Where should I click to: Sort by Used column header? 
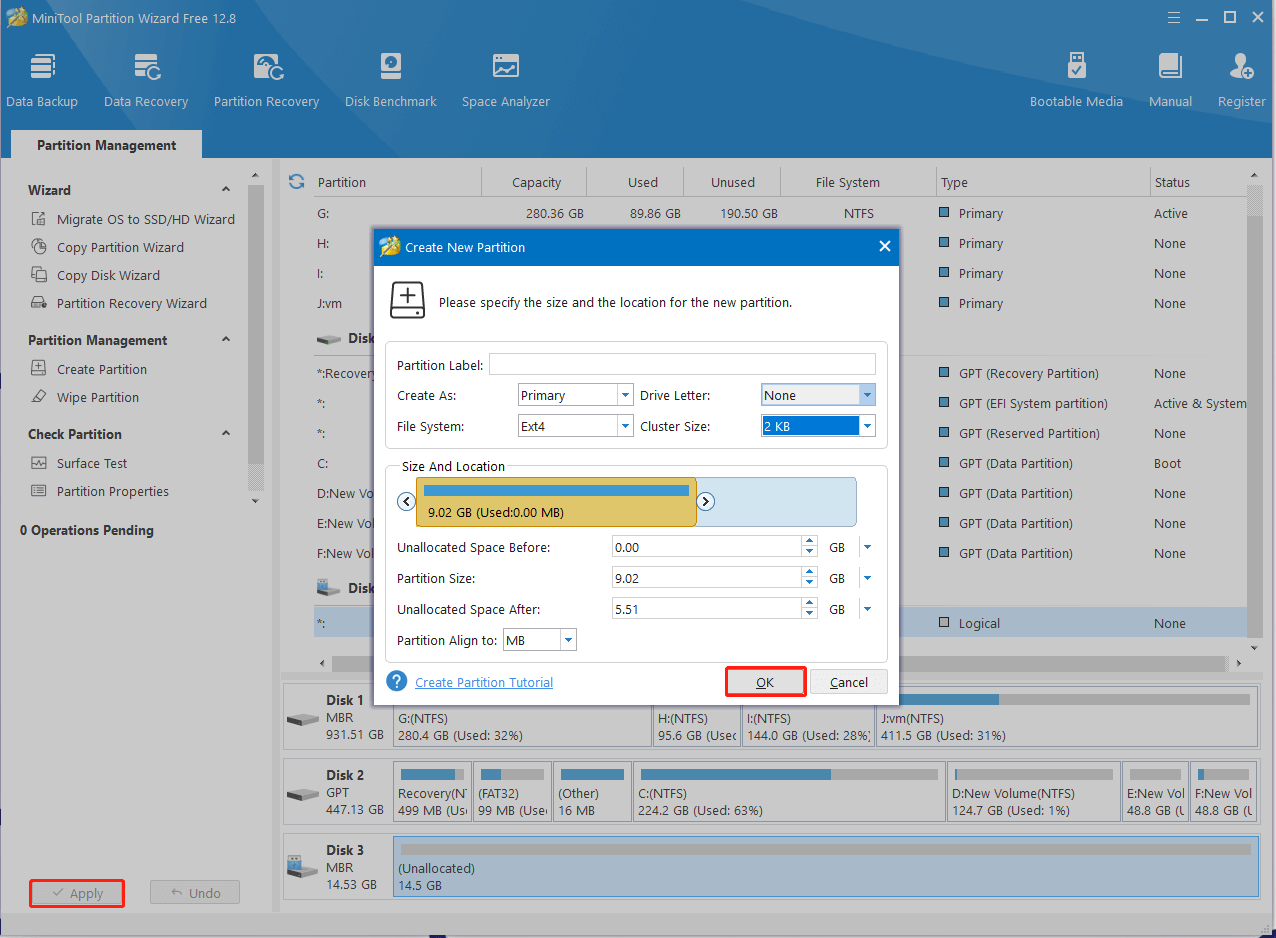coord(642,182)
